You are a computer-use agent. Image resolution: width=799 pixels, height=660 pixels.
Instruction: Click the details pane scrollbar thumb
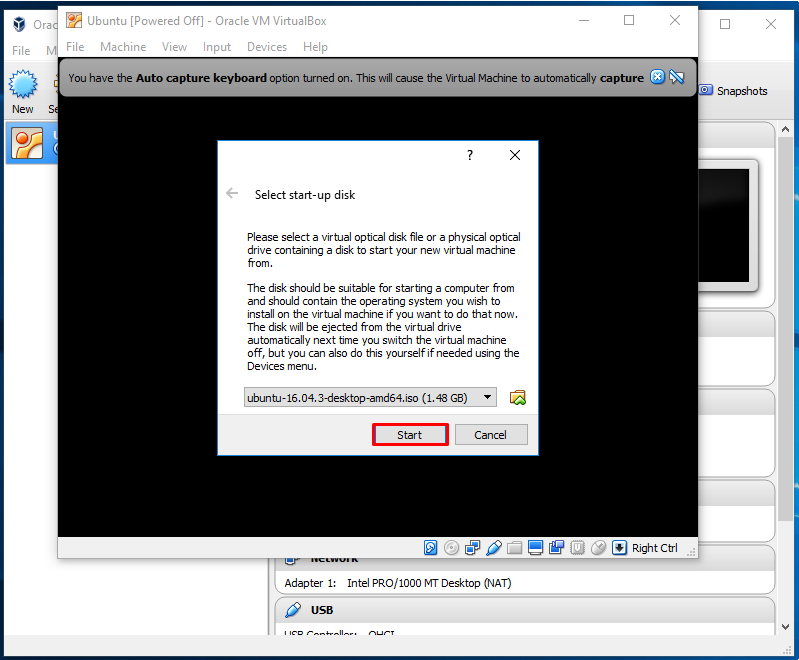[x=785, y=329]
